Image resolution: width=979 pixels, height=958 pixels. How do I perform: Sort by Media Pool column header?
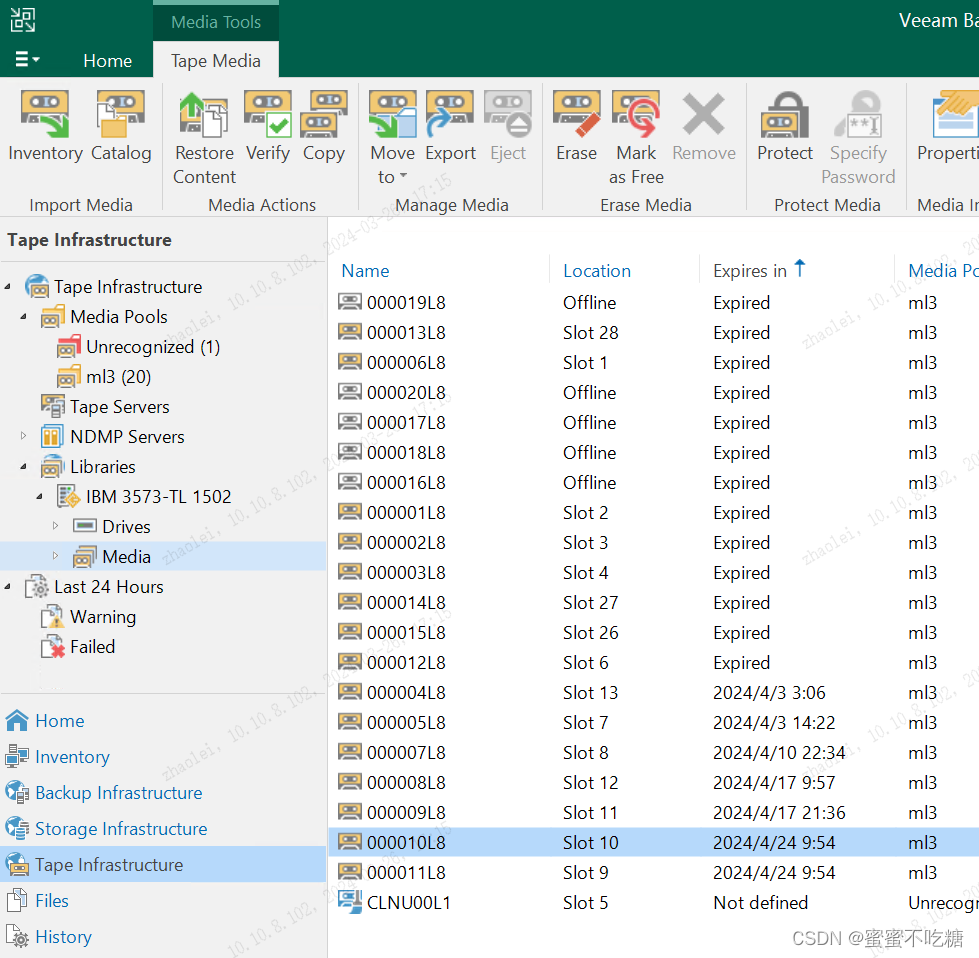[943, 270]
